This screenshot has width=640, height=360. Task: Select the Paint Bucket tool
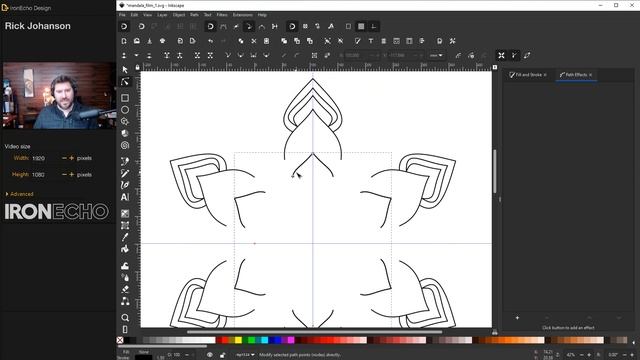[x=125, y=249]
